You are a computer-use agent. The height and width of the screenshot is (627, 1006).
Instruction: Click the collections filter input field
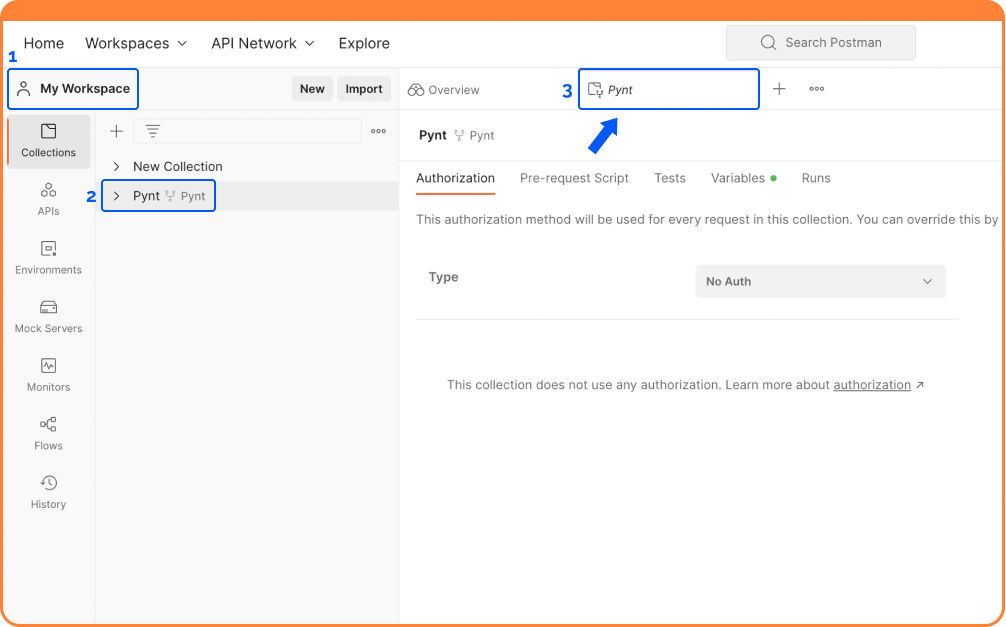coord(248,132)
